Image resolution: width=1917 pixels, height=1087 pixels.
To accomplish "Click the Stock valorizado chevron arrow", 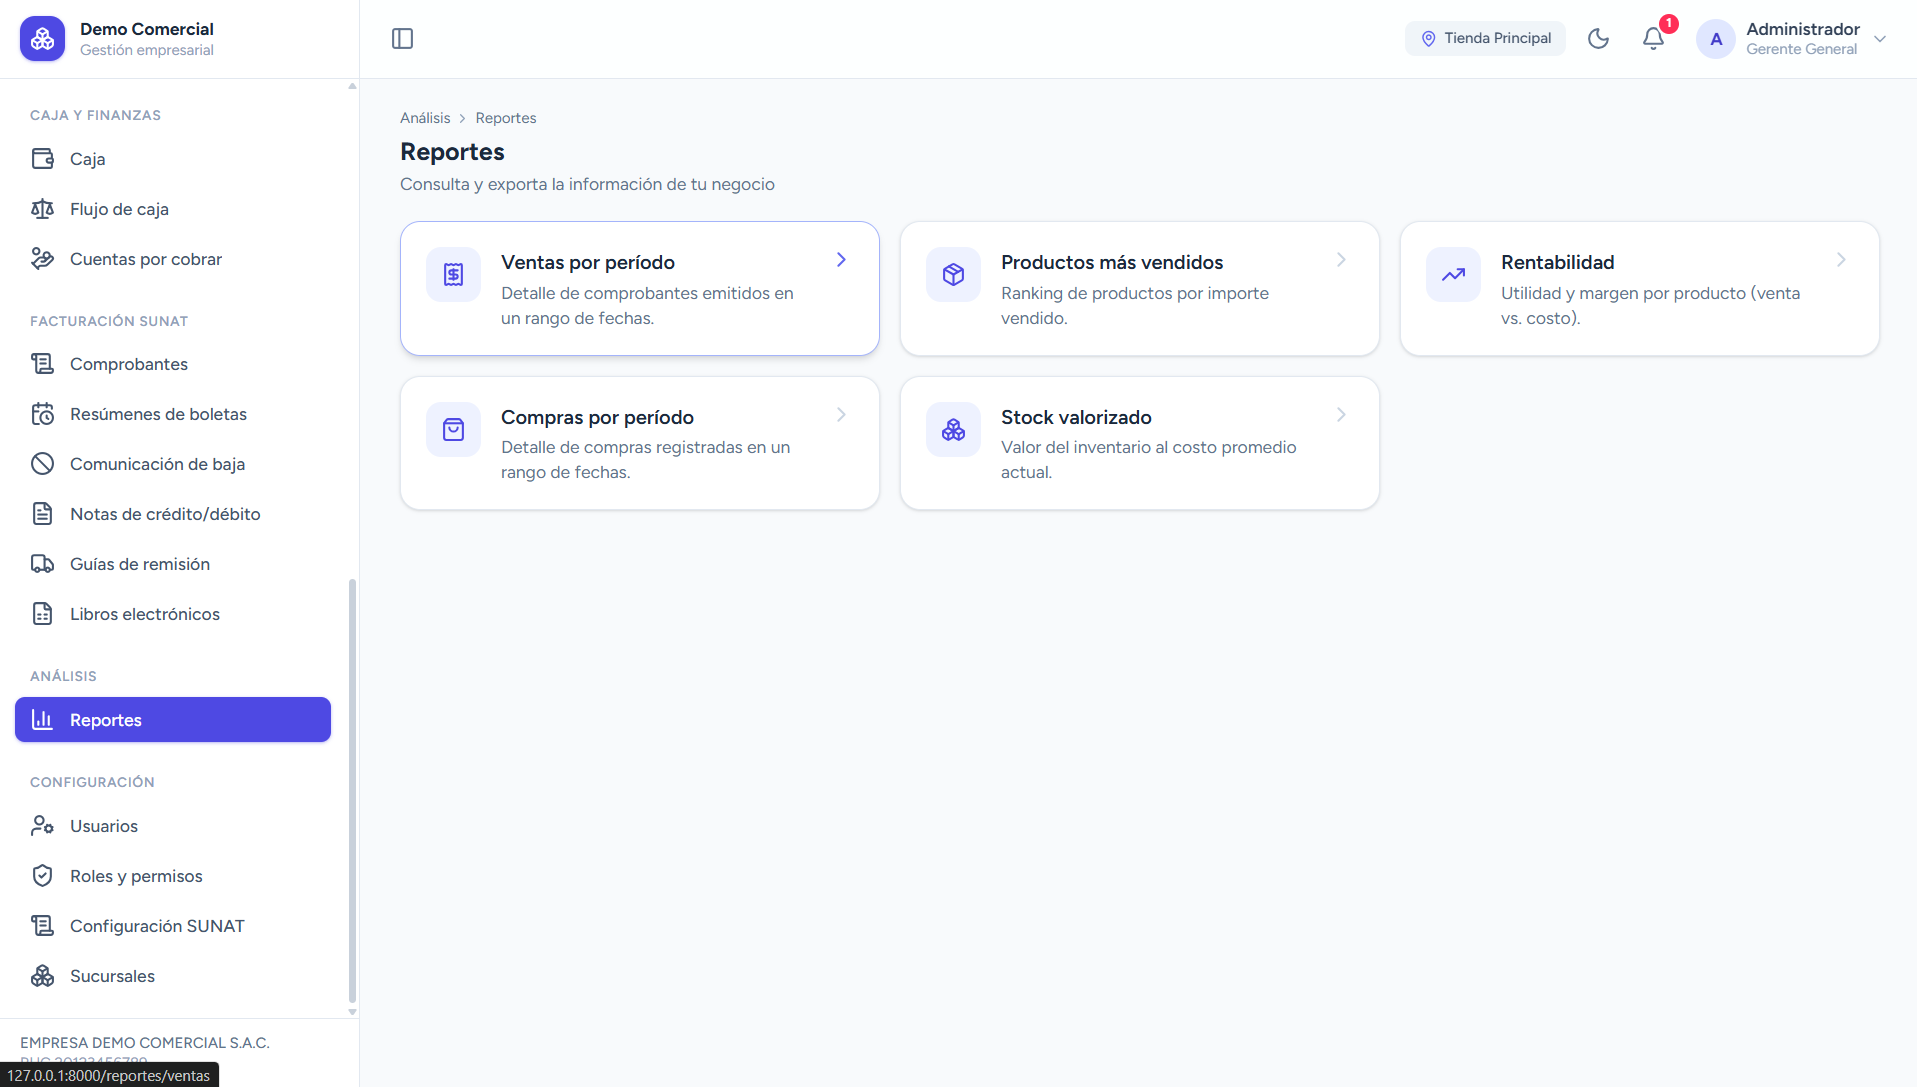I will pos(1341,415).
